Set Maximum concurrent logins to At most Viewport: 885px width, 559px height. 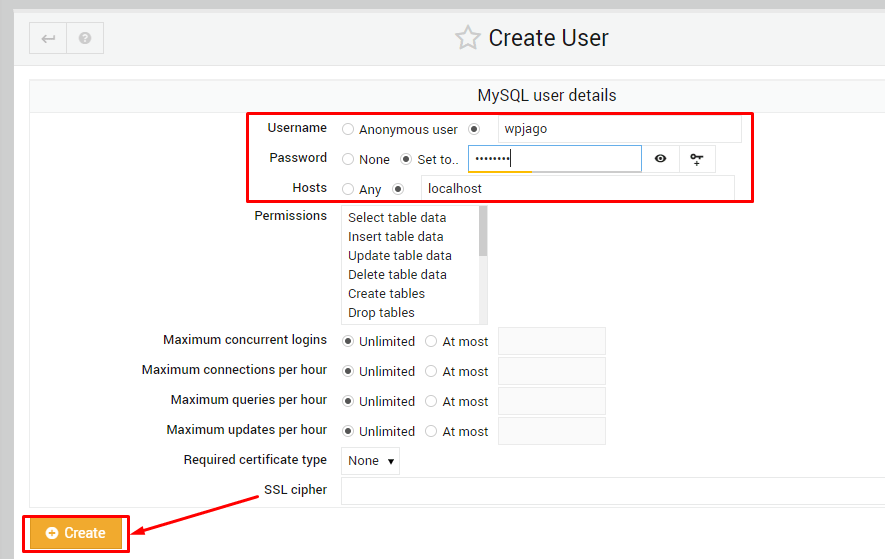pos(431,342)
